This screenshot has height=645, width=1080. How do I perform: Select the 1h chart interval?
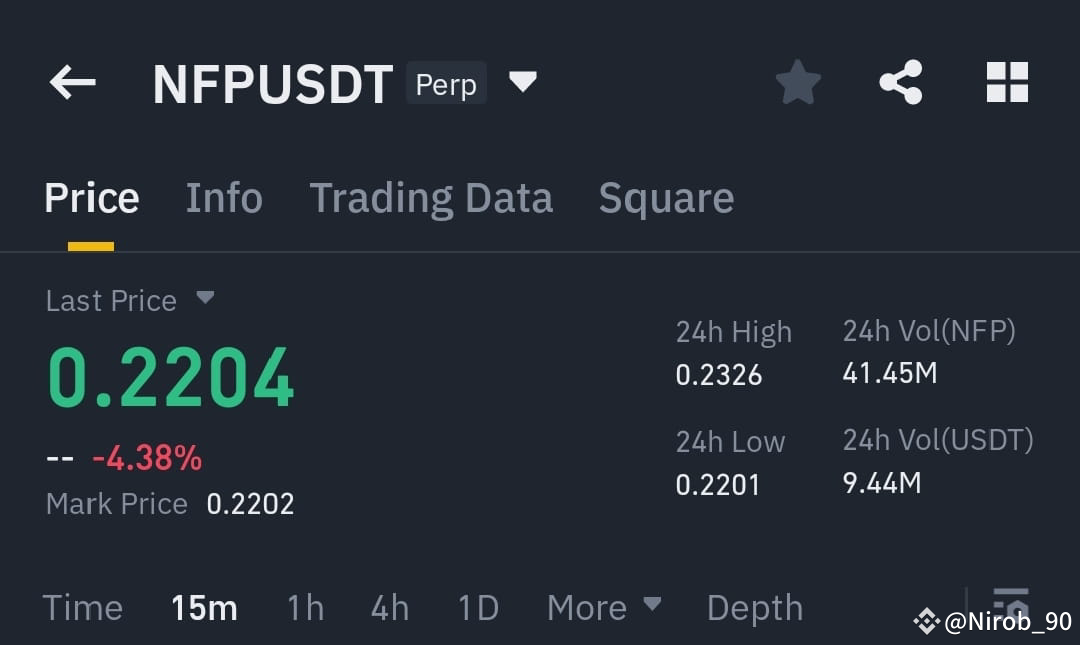[x=305, y=608]
